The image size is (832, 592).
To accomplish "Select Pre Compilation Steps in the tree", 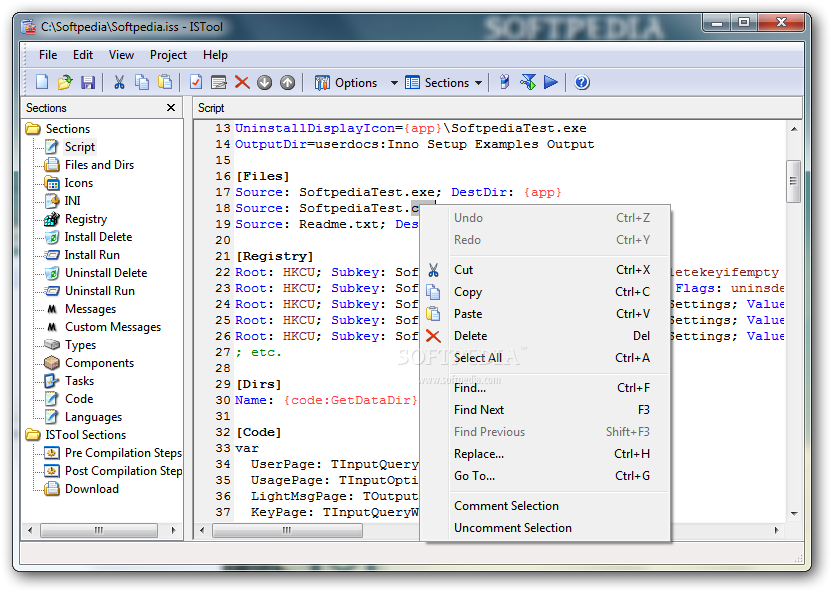I will (x=123, y=453).
